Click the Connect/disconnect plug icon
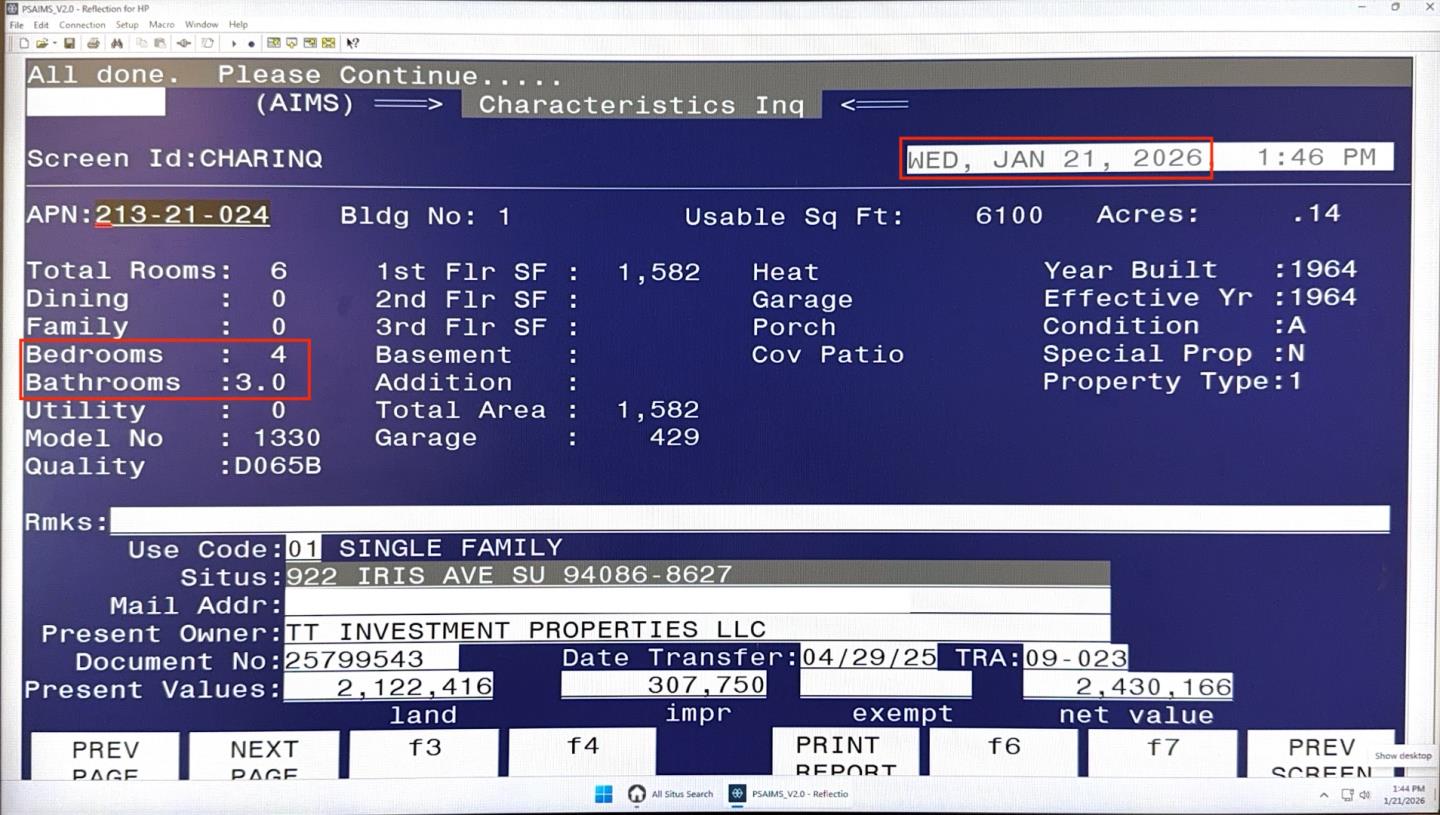This screenshot has height=815, width=1440. [x=184, y=44]
